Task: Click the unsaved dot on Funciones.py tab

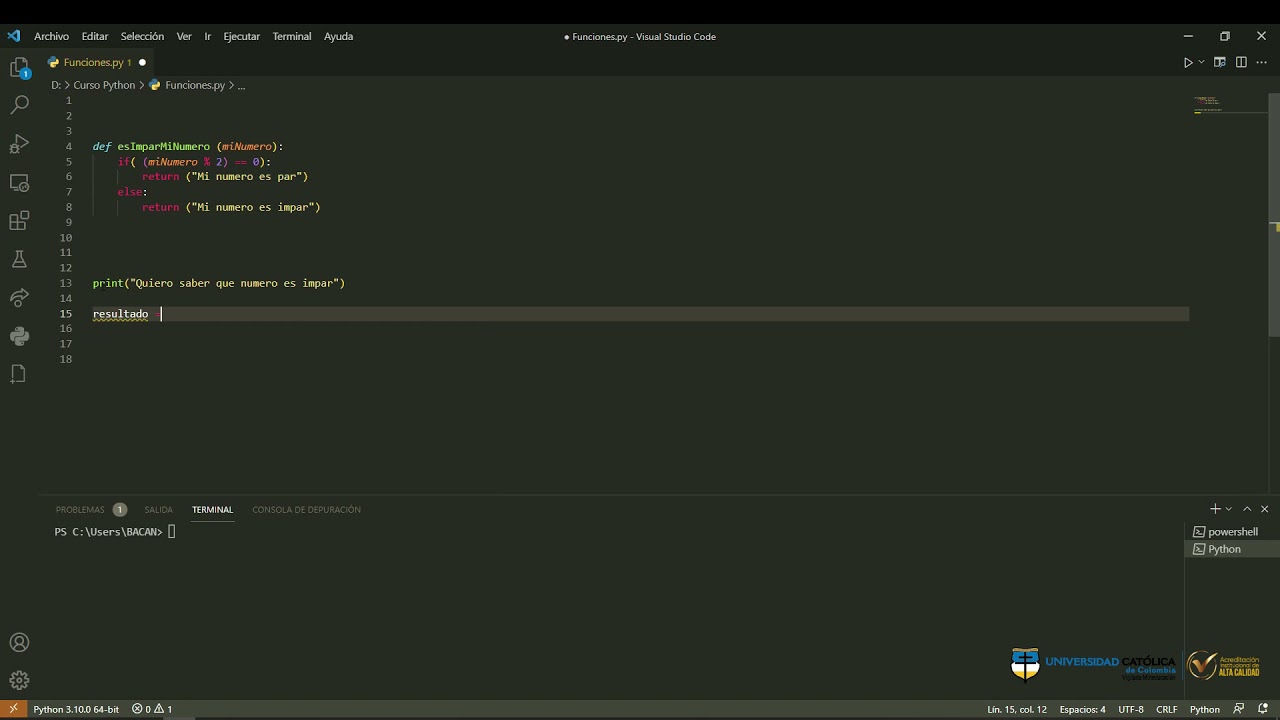Action: pos(142,62)
